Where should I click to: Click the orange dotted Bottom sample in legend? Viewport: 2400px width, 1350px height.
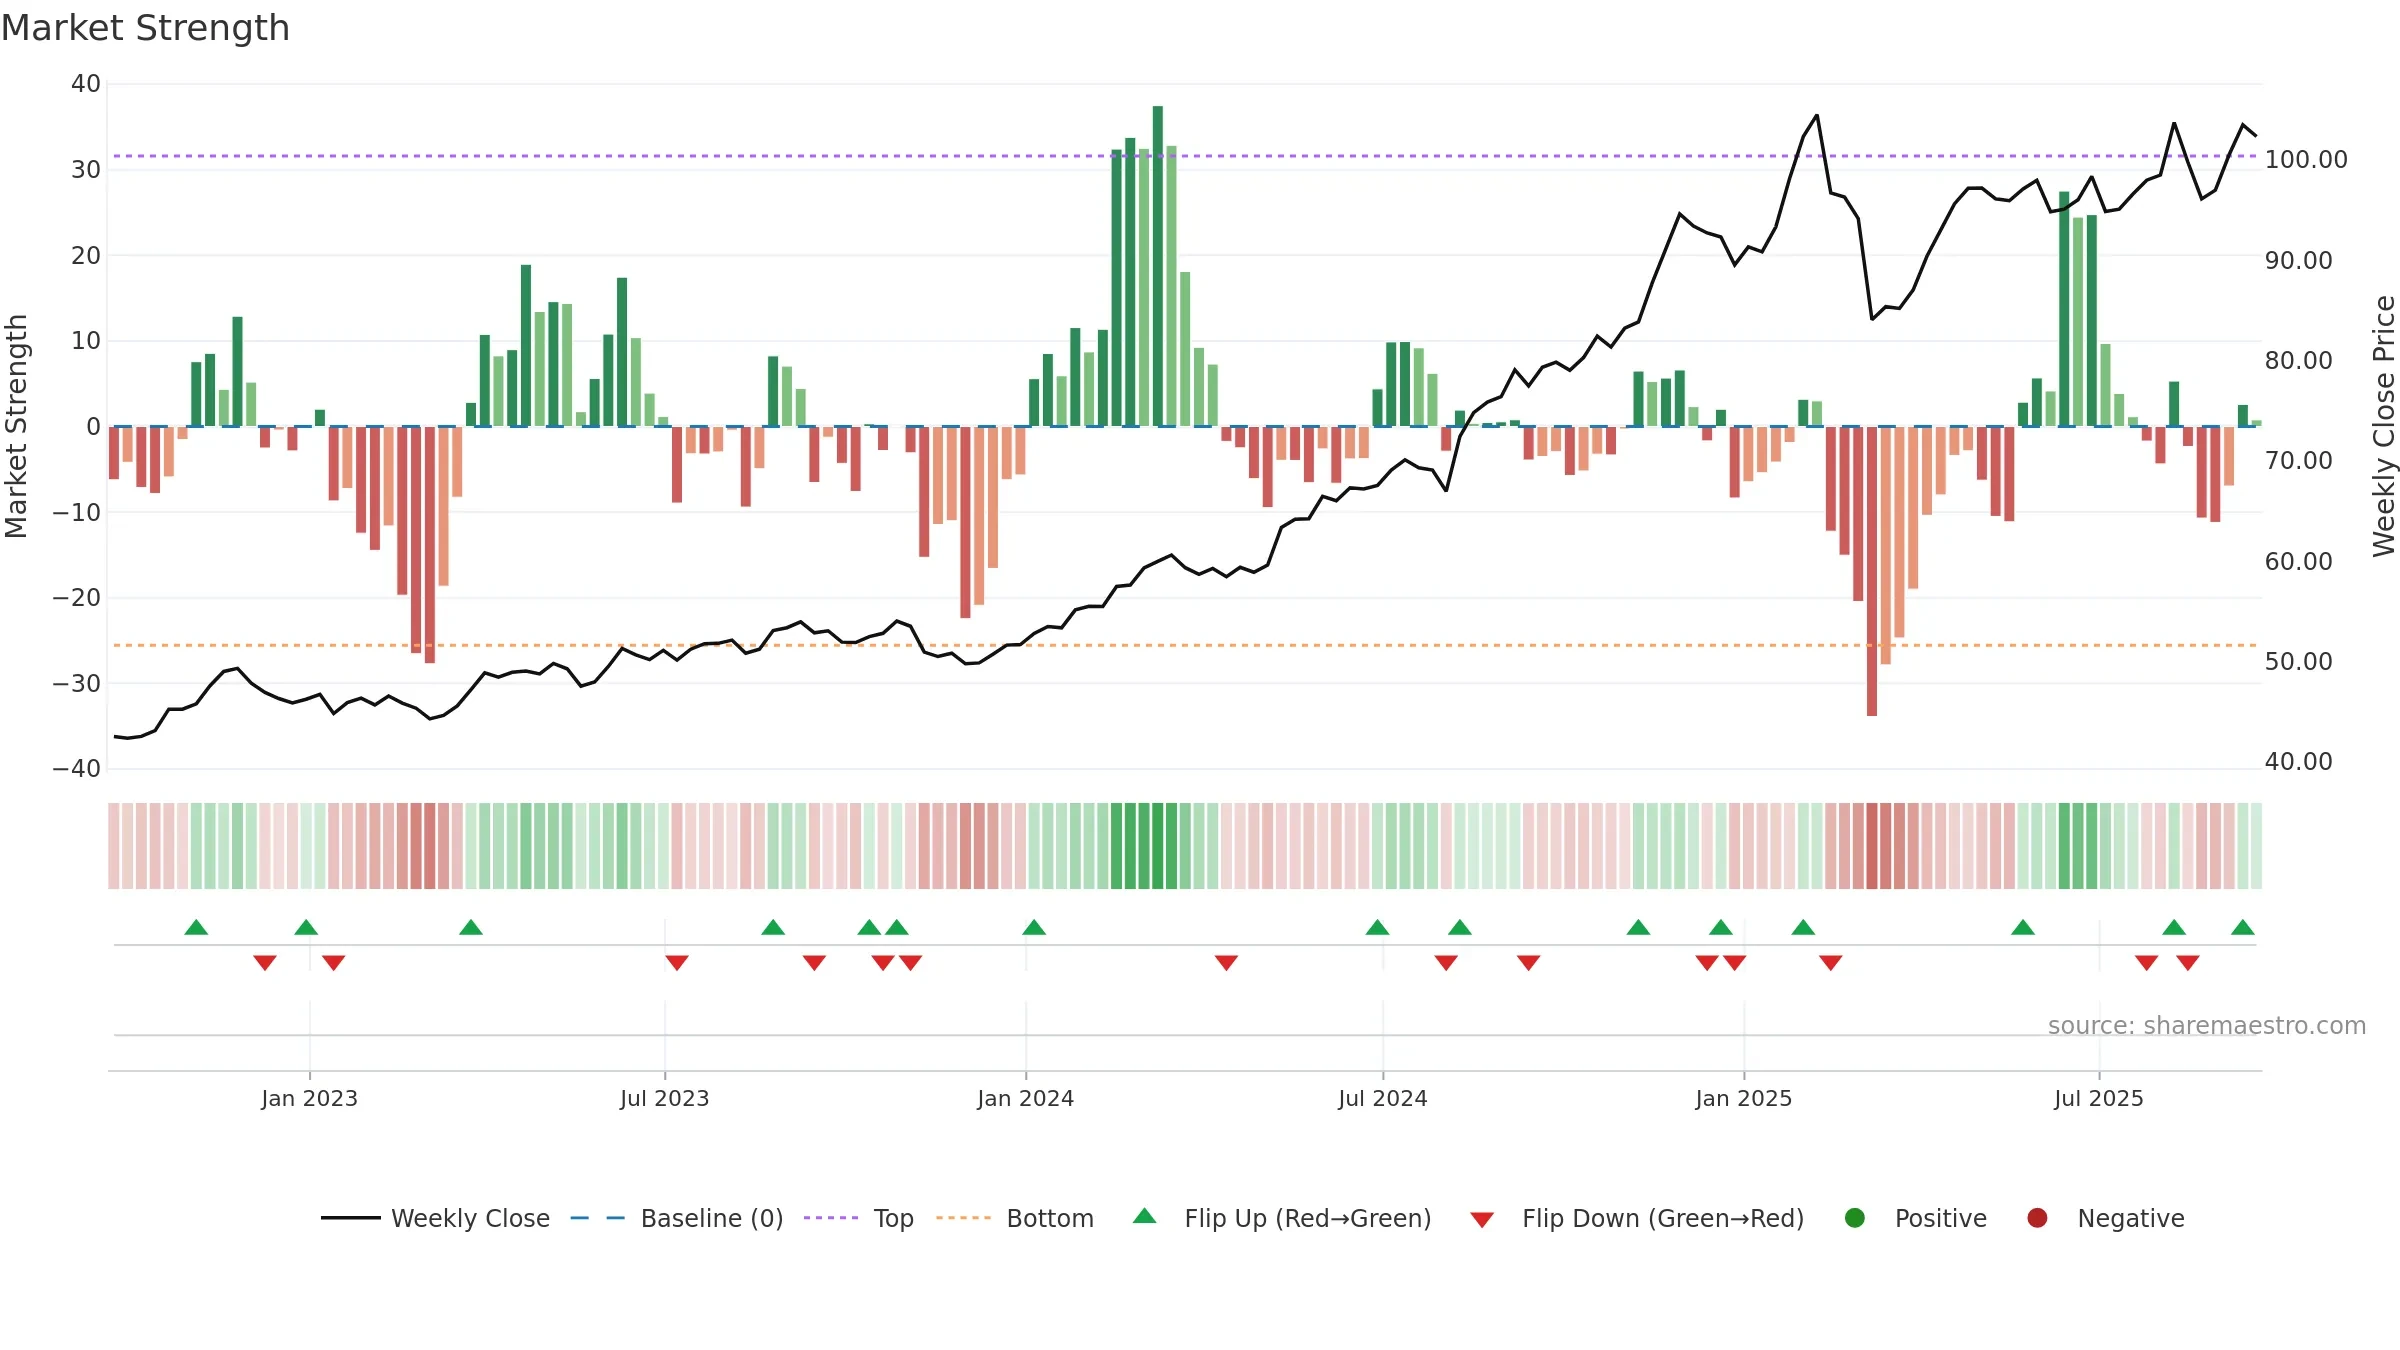tap(964, 1218)
